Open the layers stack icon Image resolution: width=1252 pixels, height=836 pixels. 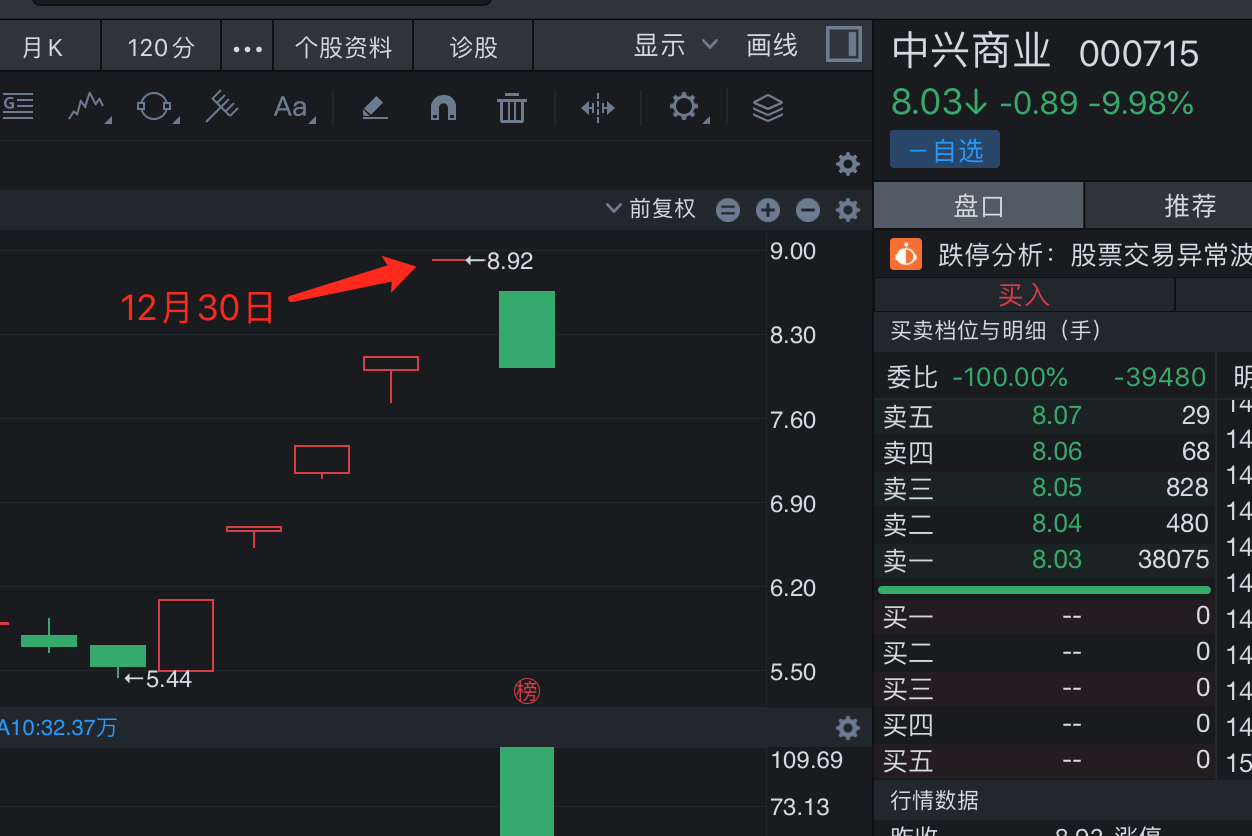pos(768,107)
